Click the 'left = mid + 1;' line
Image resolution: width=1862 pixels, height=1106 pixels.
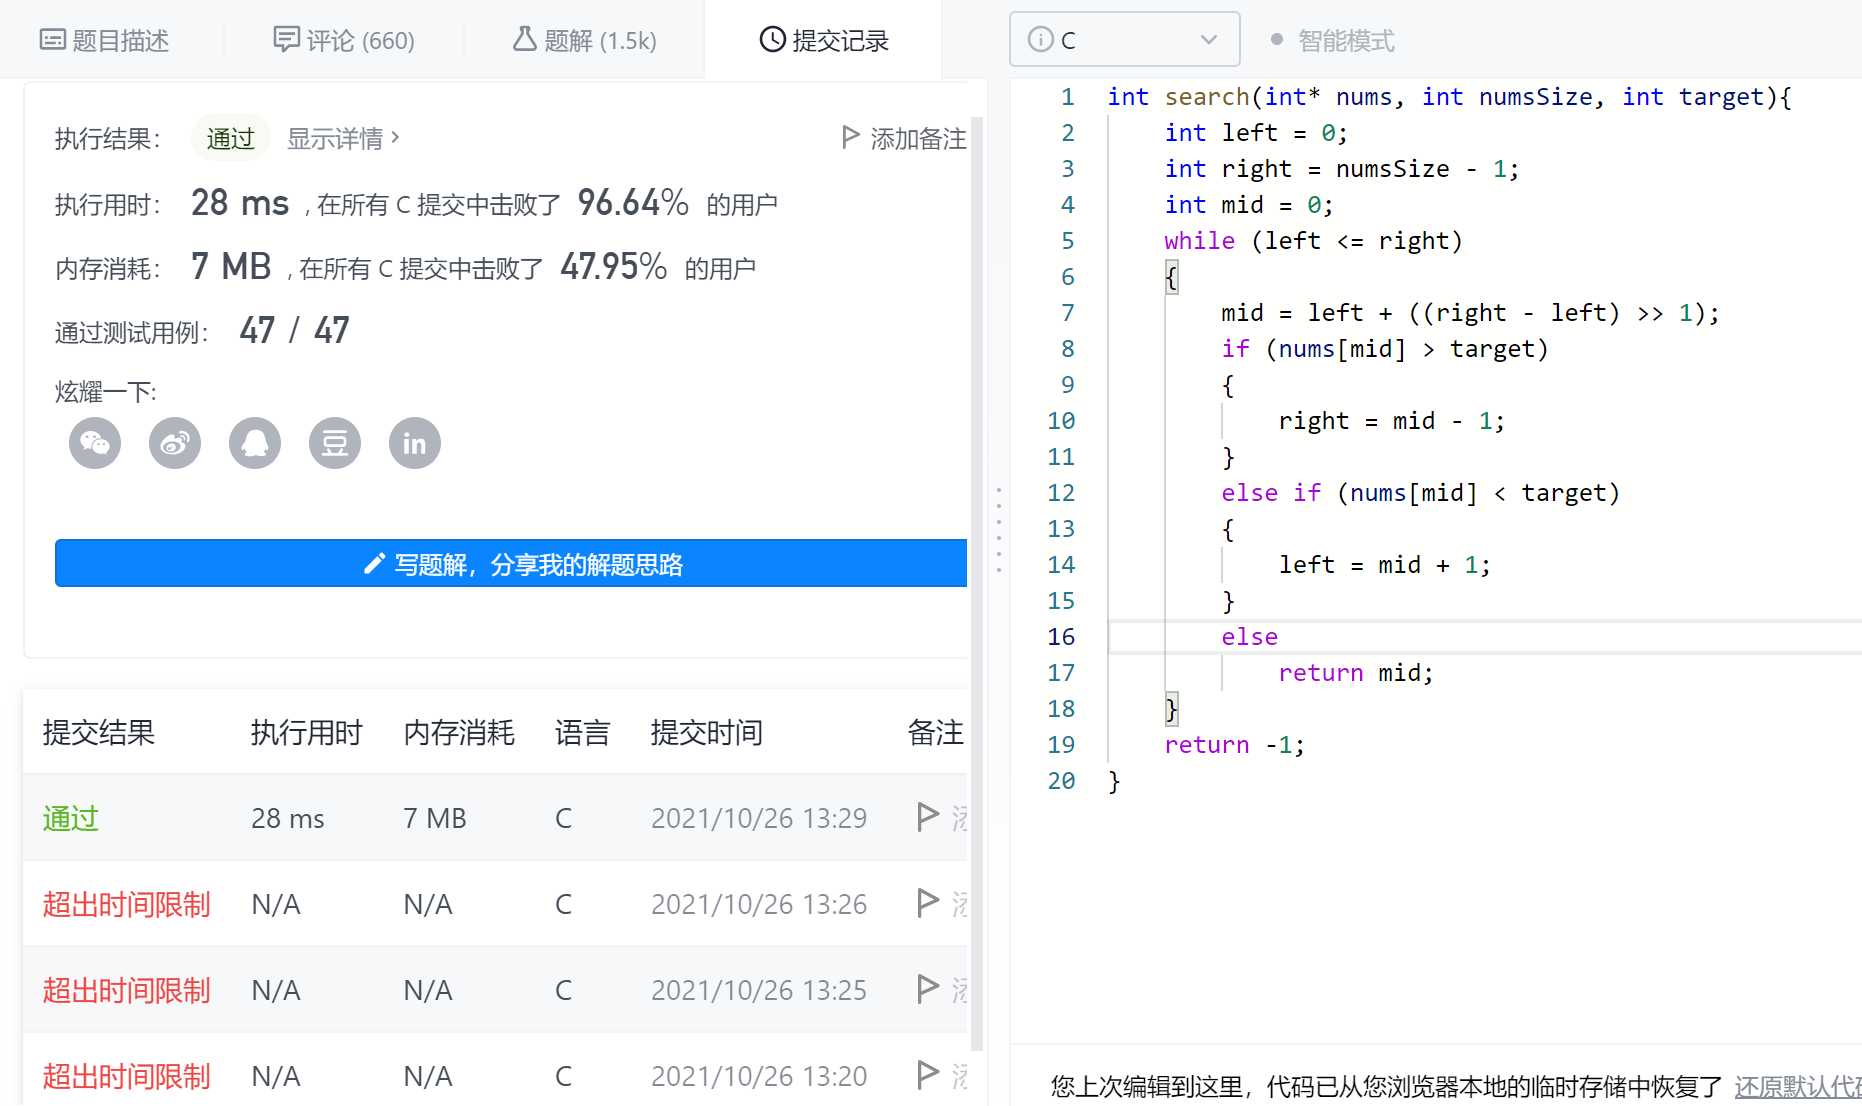(x=1385, y=565)
